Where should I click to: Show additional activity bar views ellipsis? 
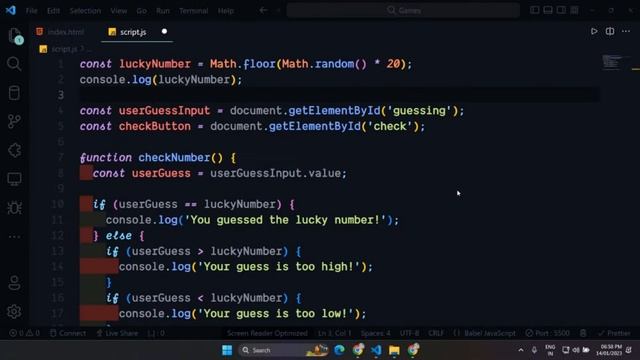(14, 236)
